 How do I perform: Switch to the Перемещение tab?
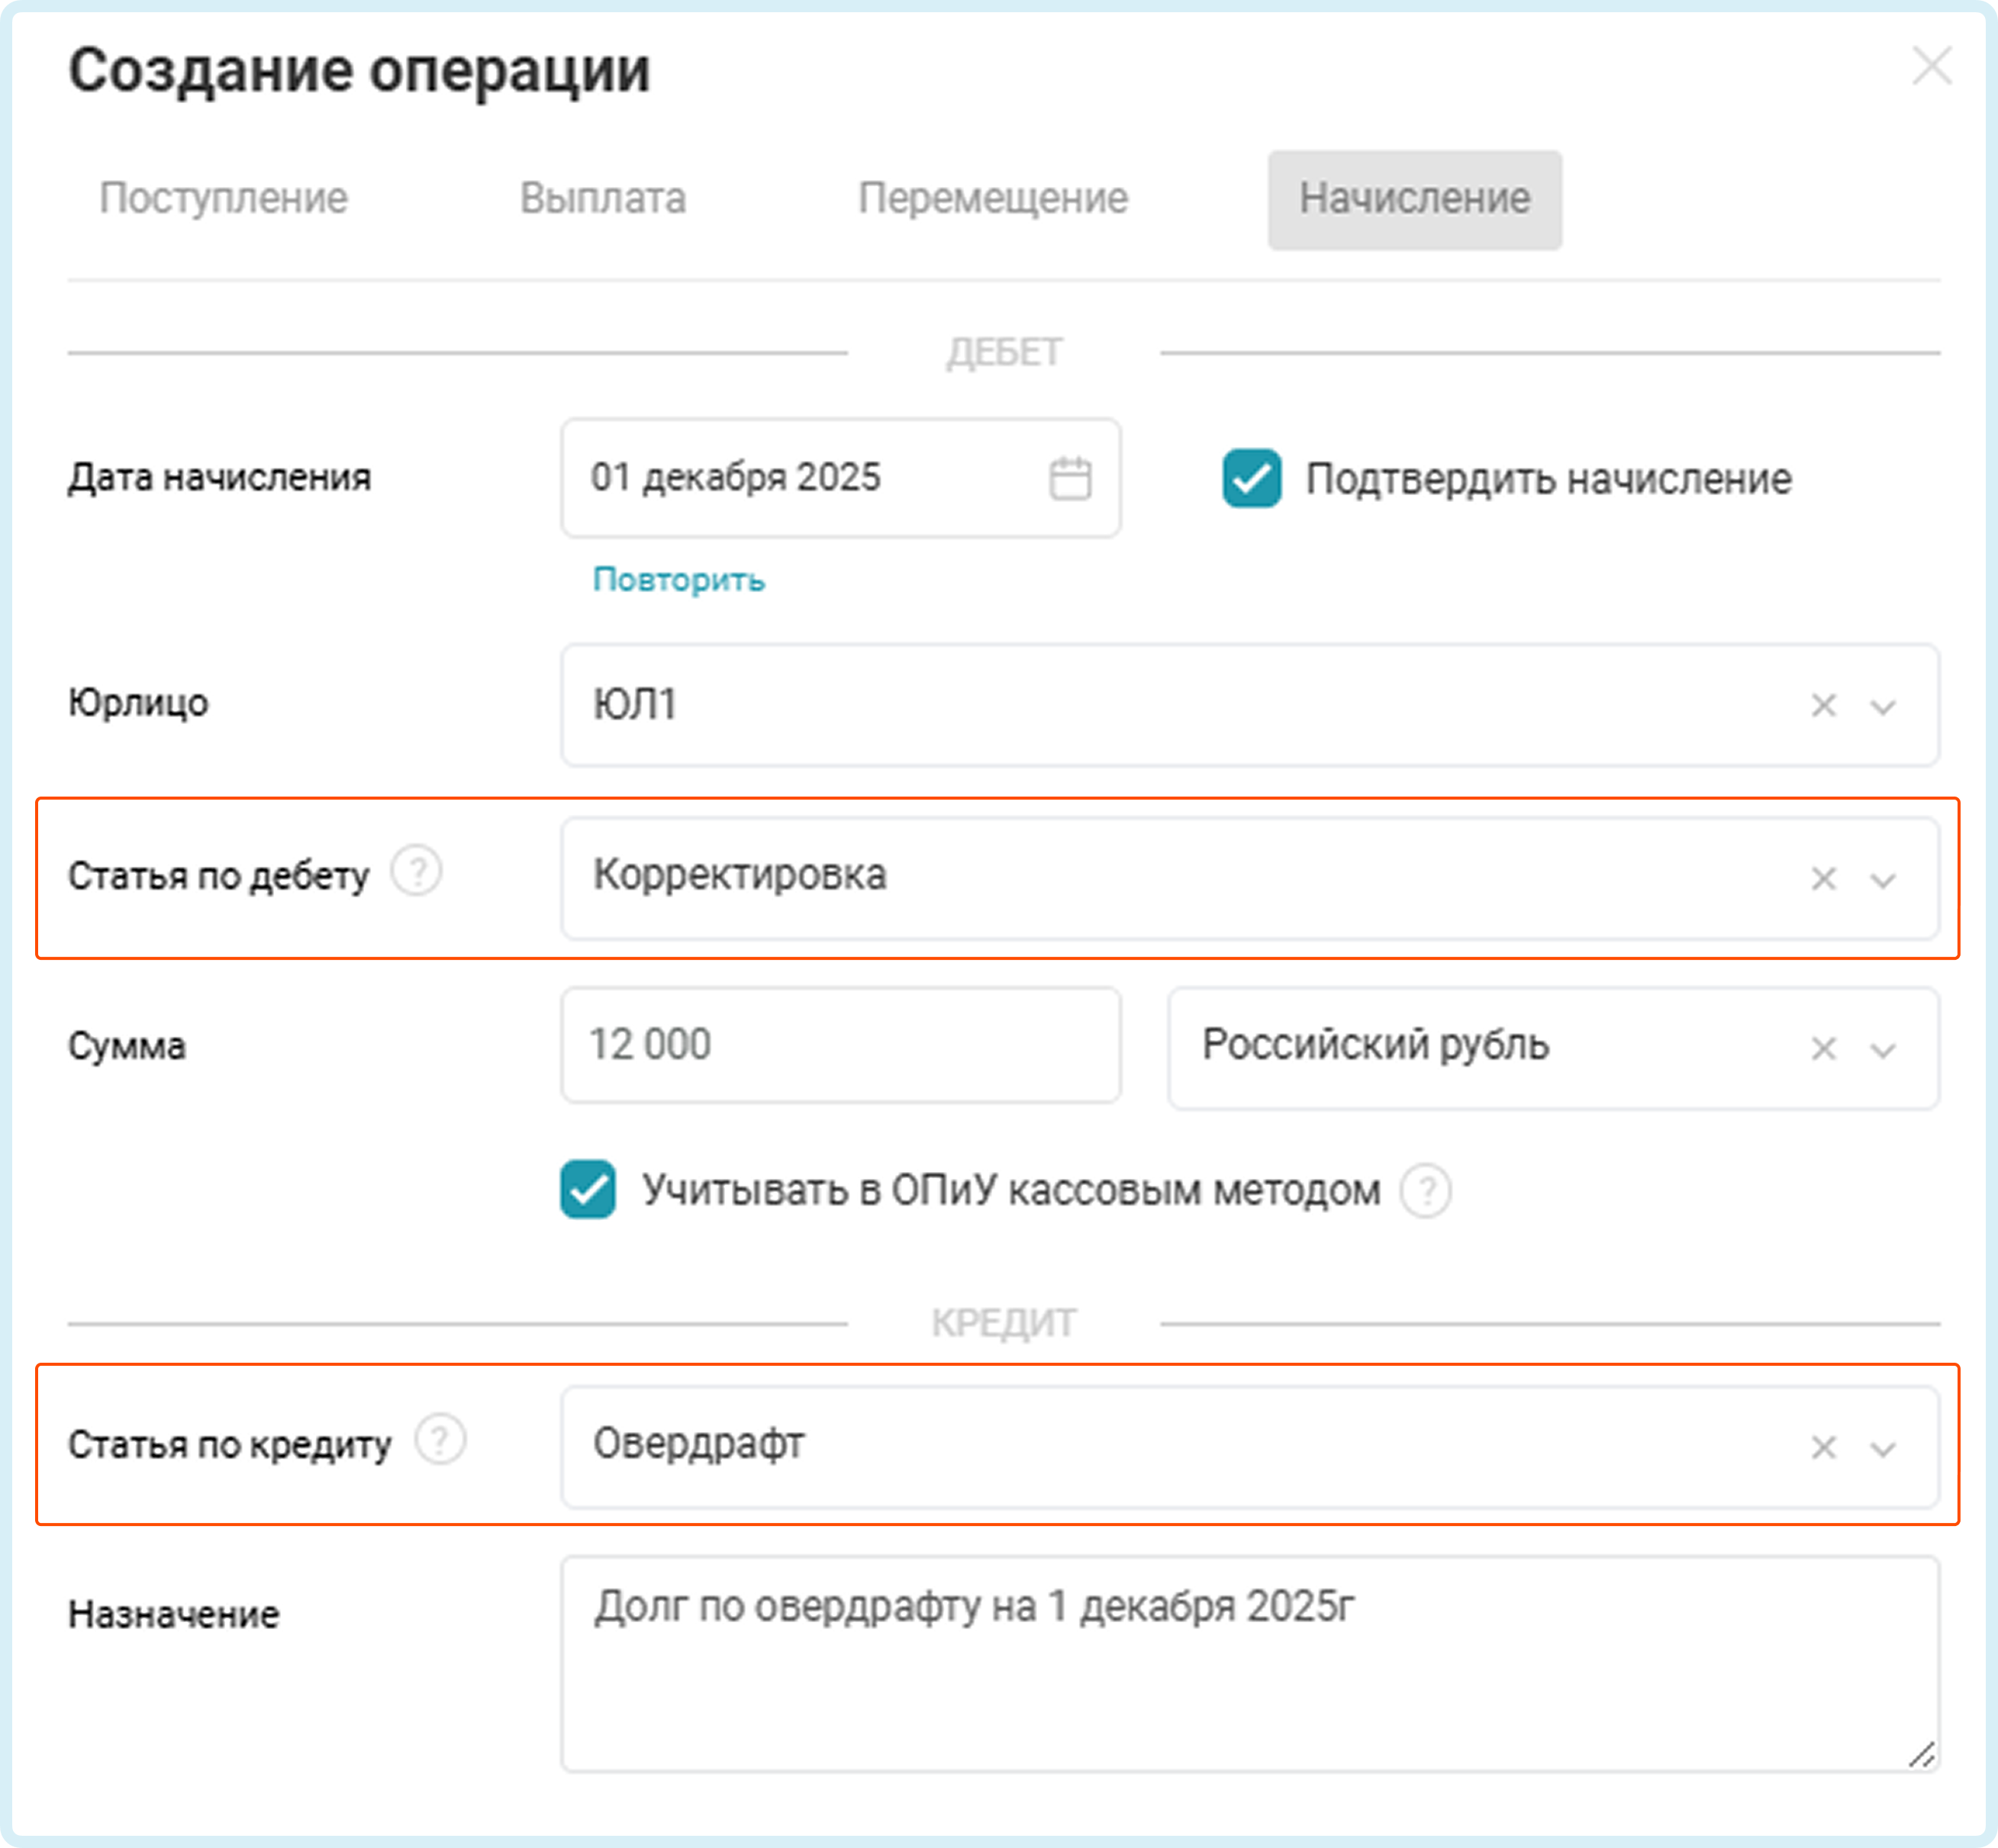[992, 199]
